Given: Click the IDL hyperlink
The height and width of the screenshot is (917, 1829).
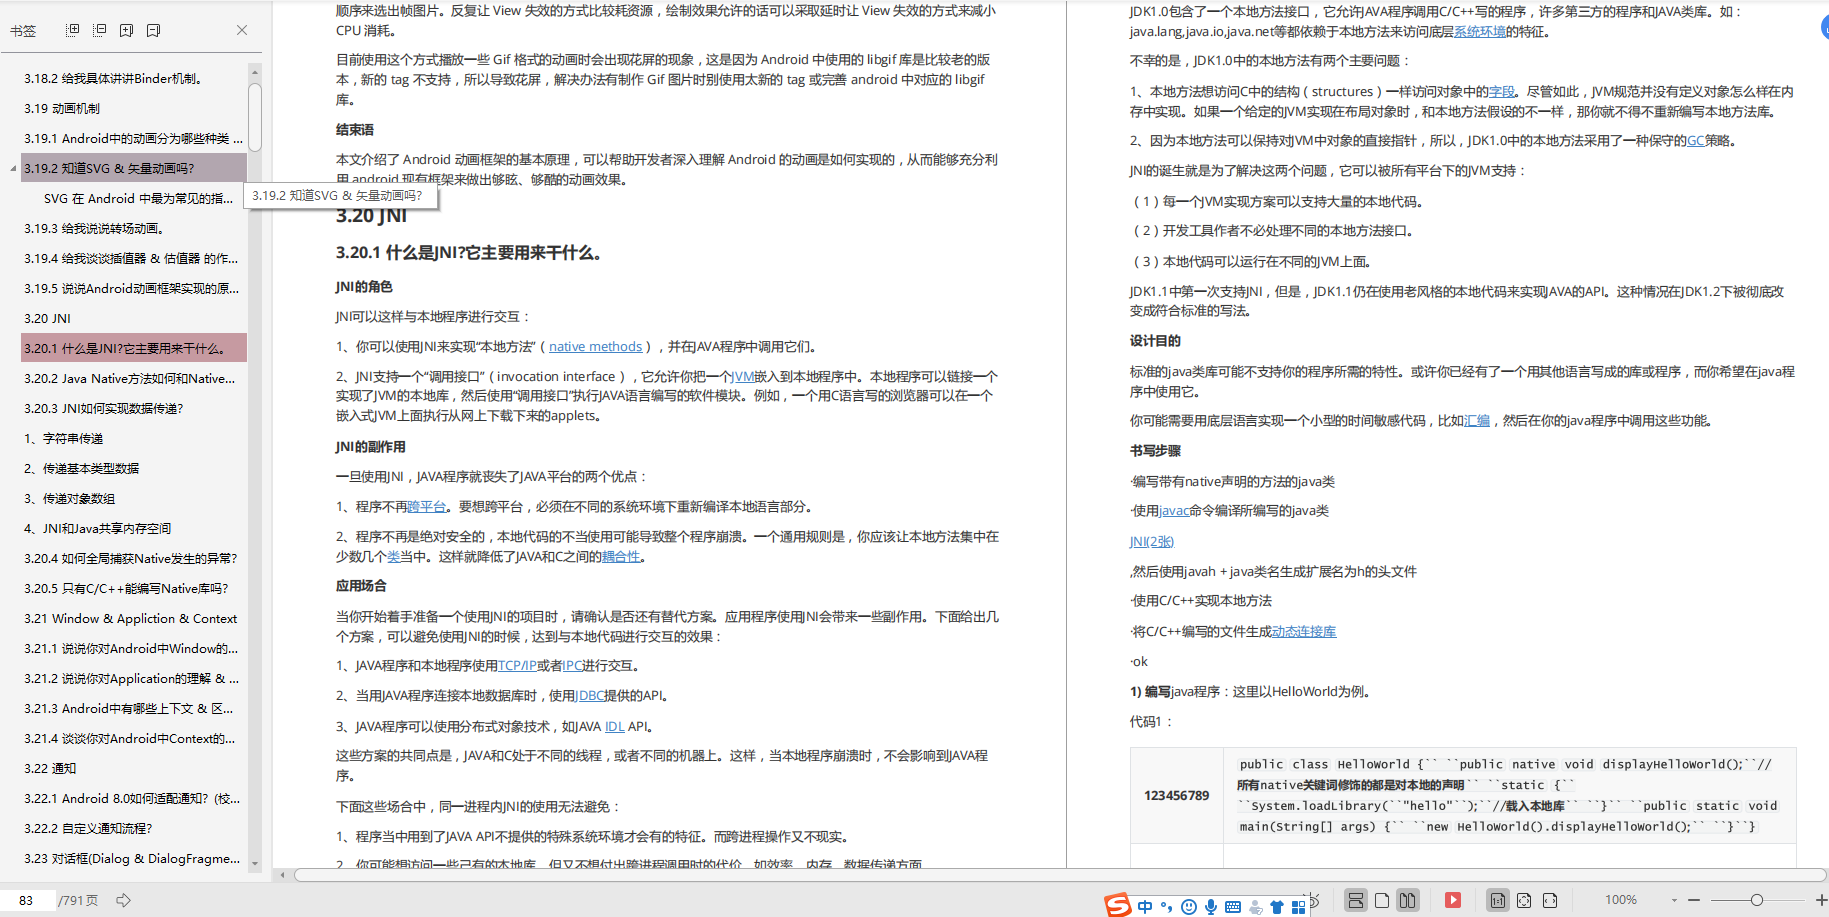Looking at the screenshot, I should coord(614,726).
